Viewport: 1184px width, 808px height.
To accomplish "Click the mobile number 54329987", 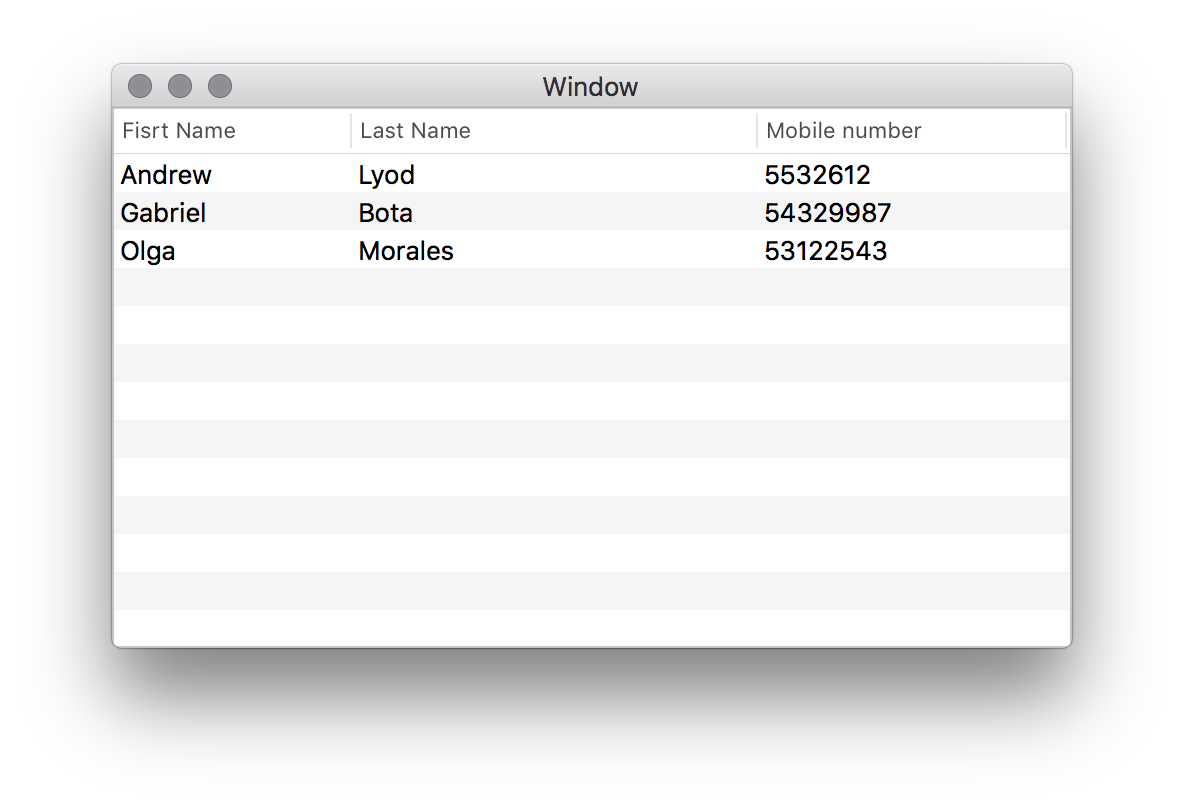I will click(826, 213).
